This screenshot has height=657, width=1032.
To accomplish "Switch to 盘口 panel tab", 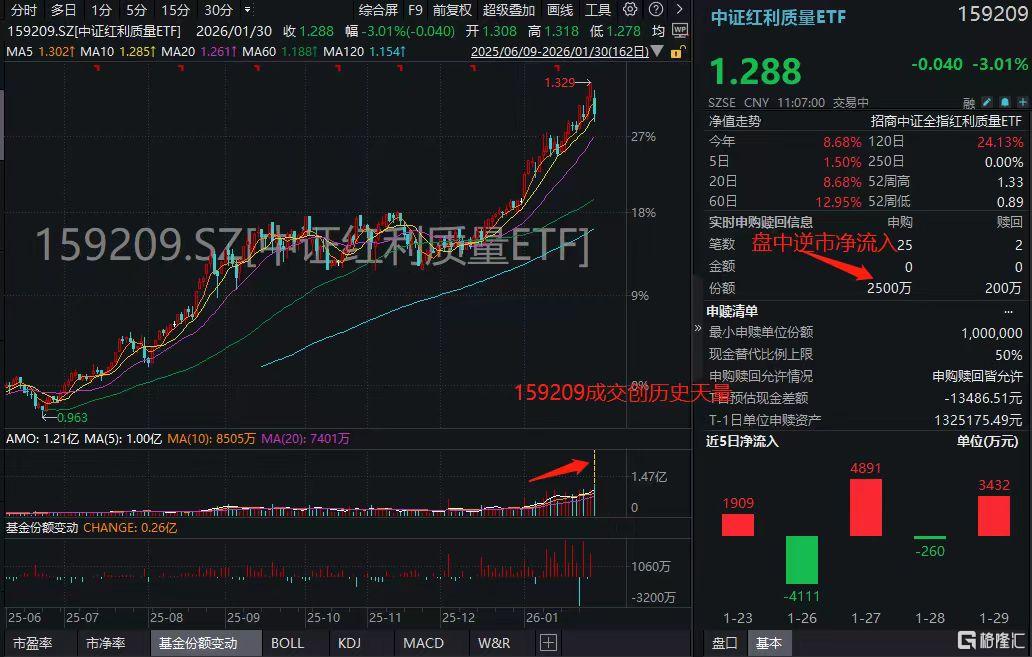I will coord(725,643).
